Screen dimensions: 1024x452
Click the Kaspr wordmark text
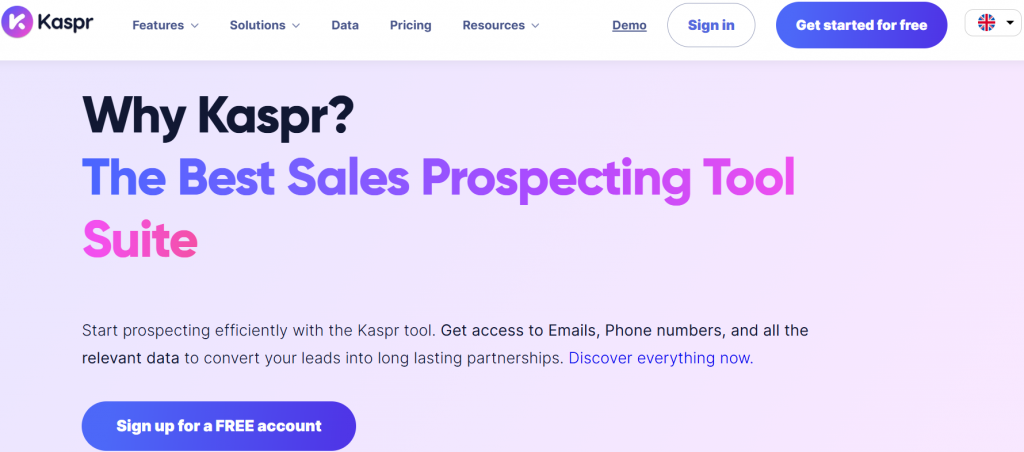tap(67, 25)
